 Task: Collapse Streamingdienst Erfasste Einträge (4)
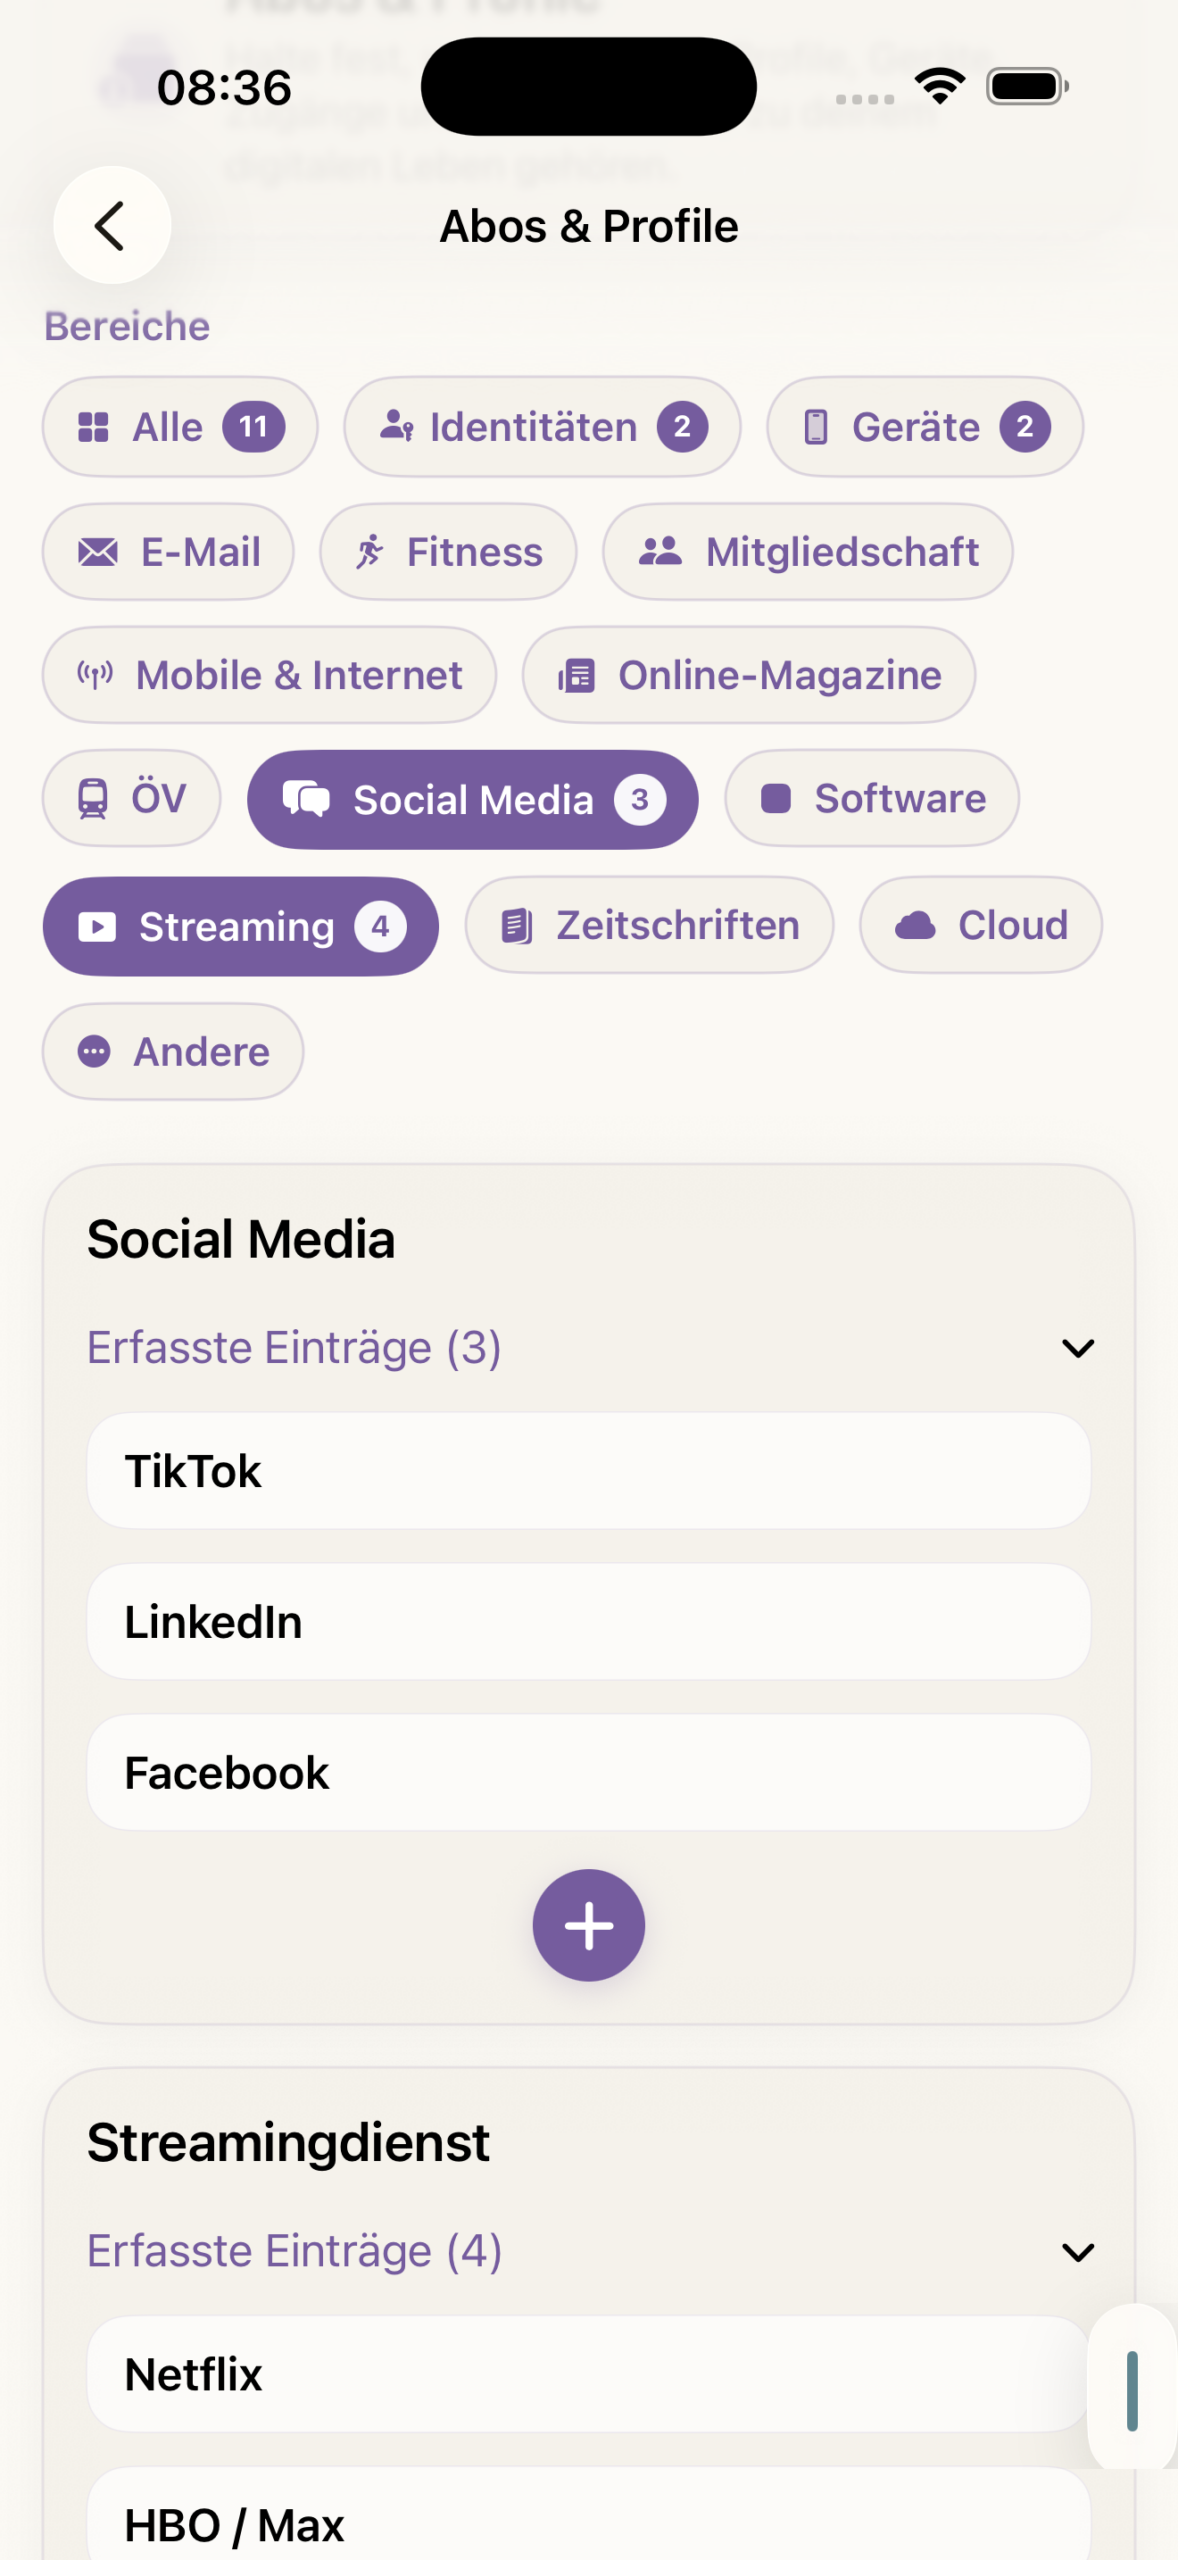point(1077,2252)
